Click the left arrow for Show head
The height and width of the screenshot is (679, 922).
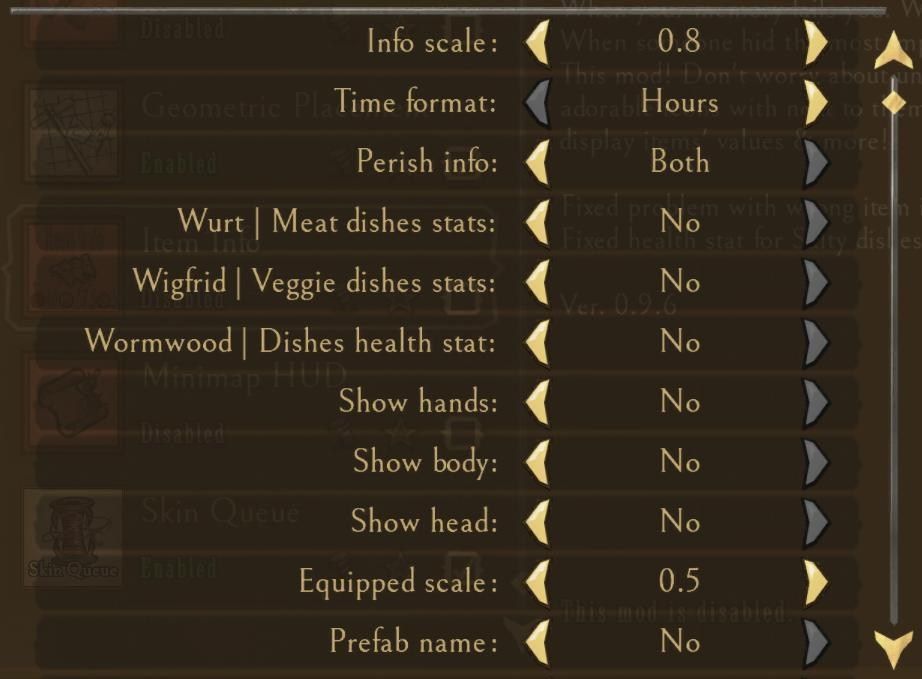538,522
